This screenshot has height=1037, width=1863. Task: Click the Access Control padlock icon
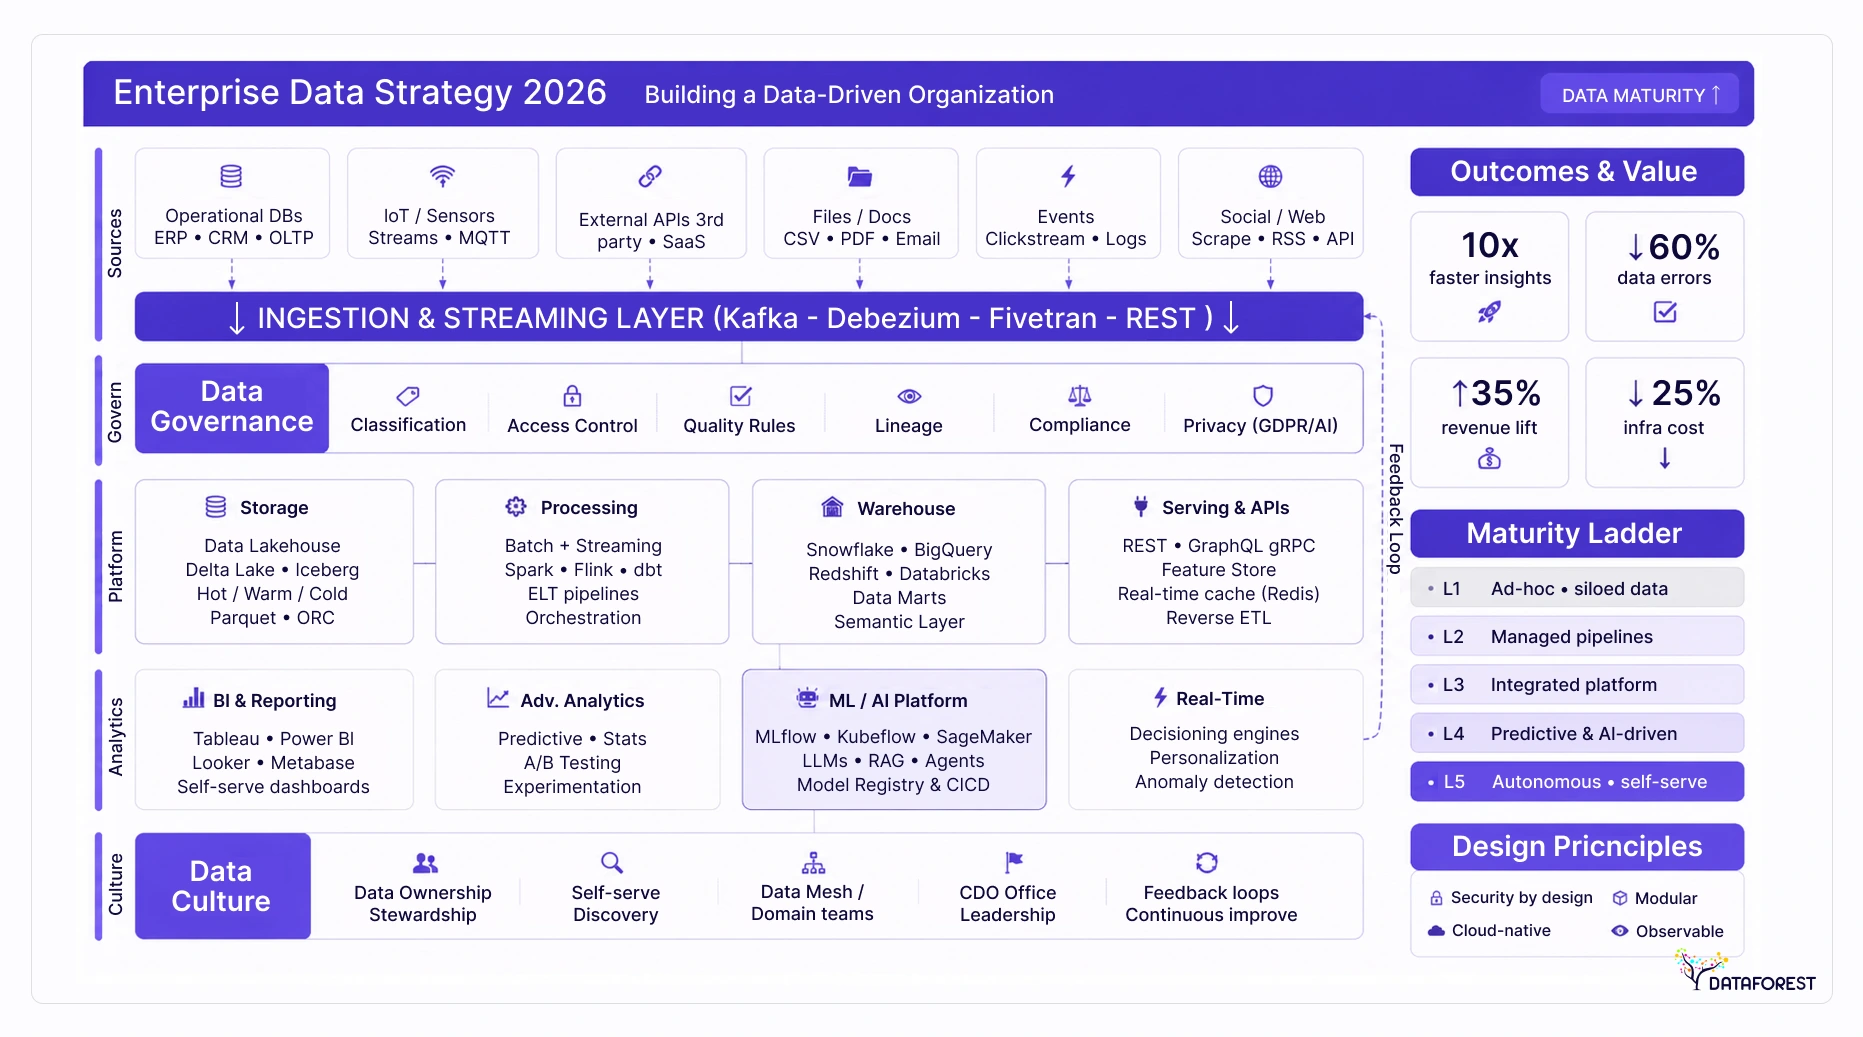572,396
